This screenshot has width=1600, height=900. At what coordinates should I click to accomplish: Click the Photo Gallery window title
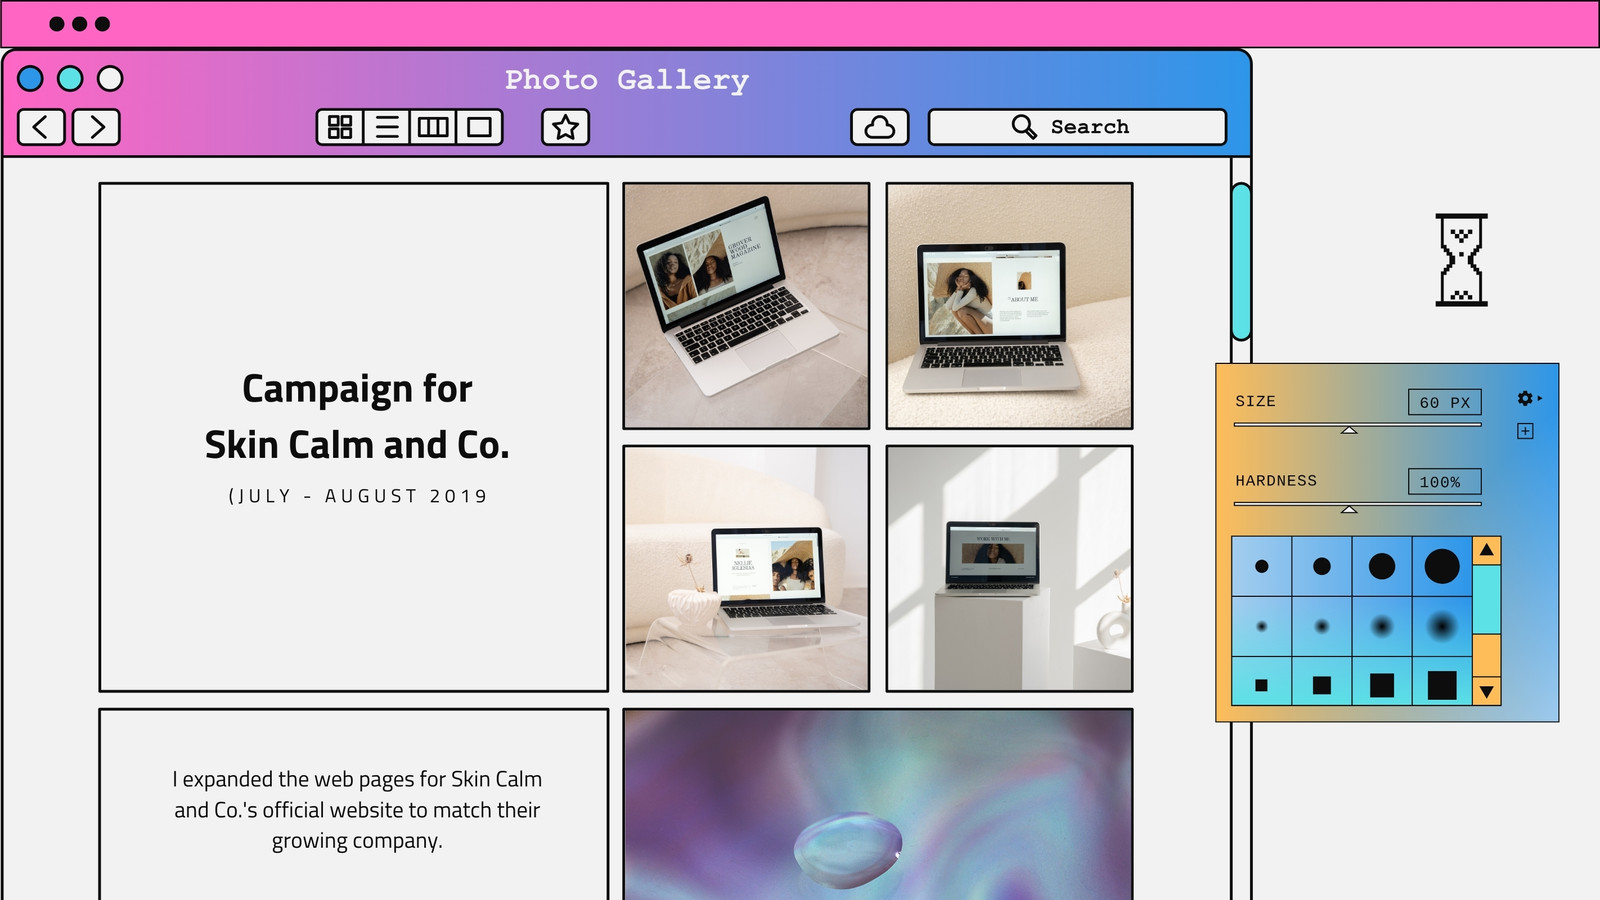[627, 80]
